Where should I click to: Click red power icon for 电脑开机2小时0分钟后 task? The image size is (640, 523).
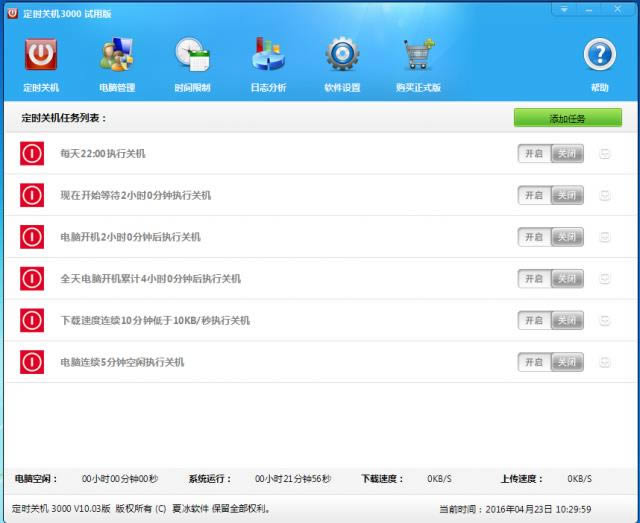tap(32, 237)
